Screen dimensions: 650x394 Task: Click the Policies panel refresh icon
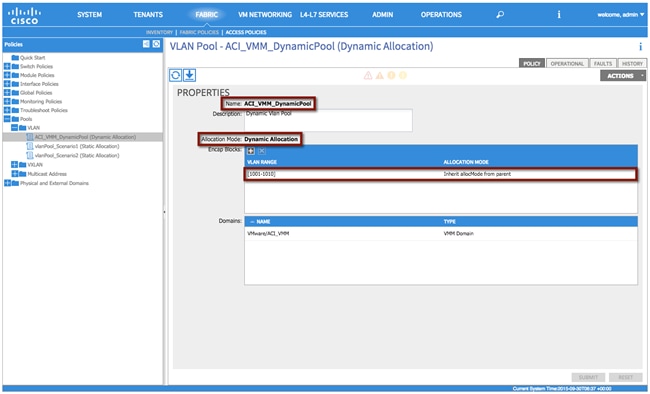(156, 44)
